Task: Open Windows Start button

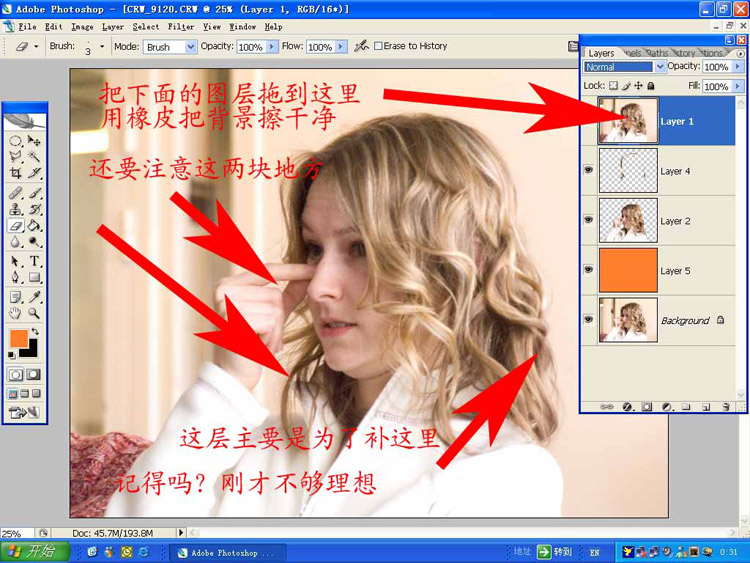Action: [34, 552]
